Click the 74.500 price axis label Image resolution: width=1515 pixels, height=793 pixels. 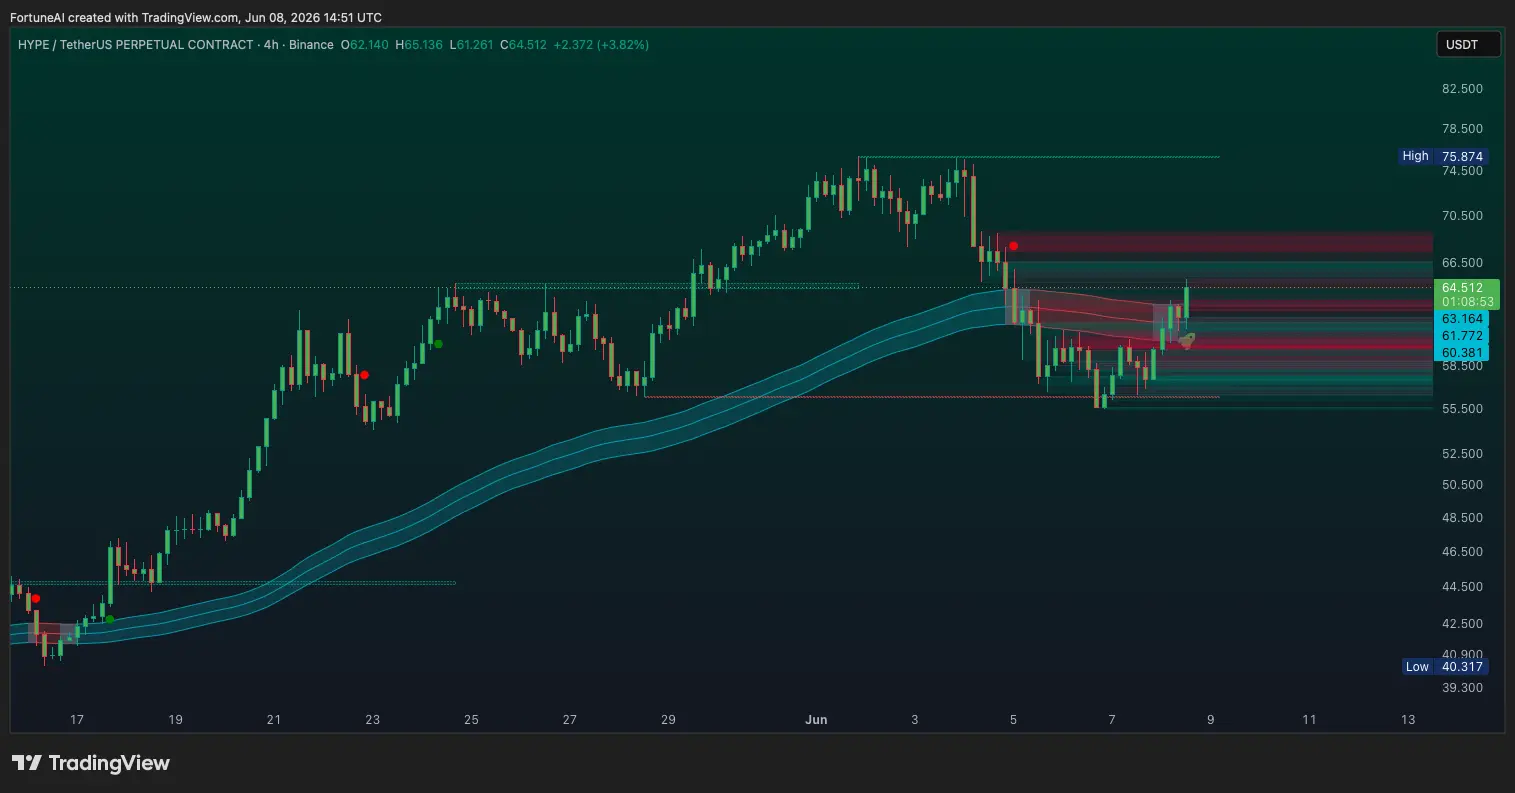(1462, 171)
